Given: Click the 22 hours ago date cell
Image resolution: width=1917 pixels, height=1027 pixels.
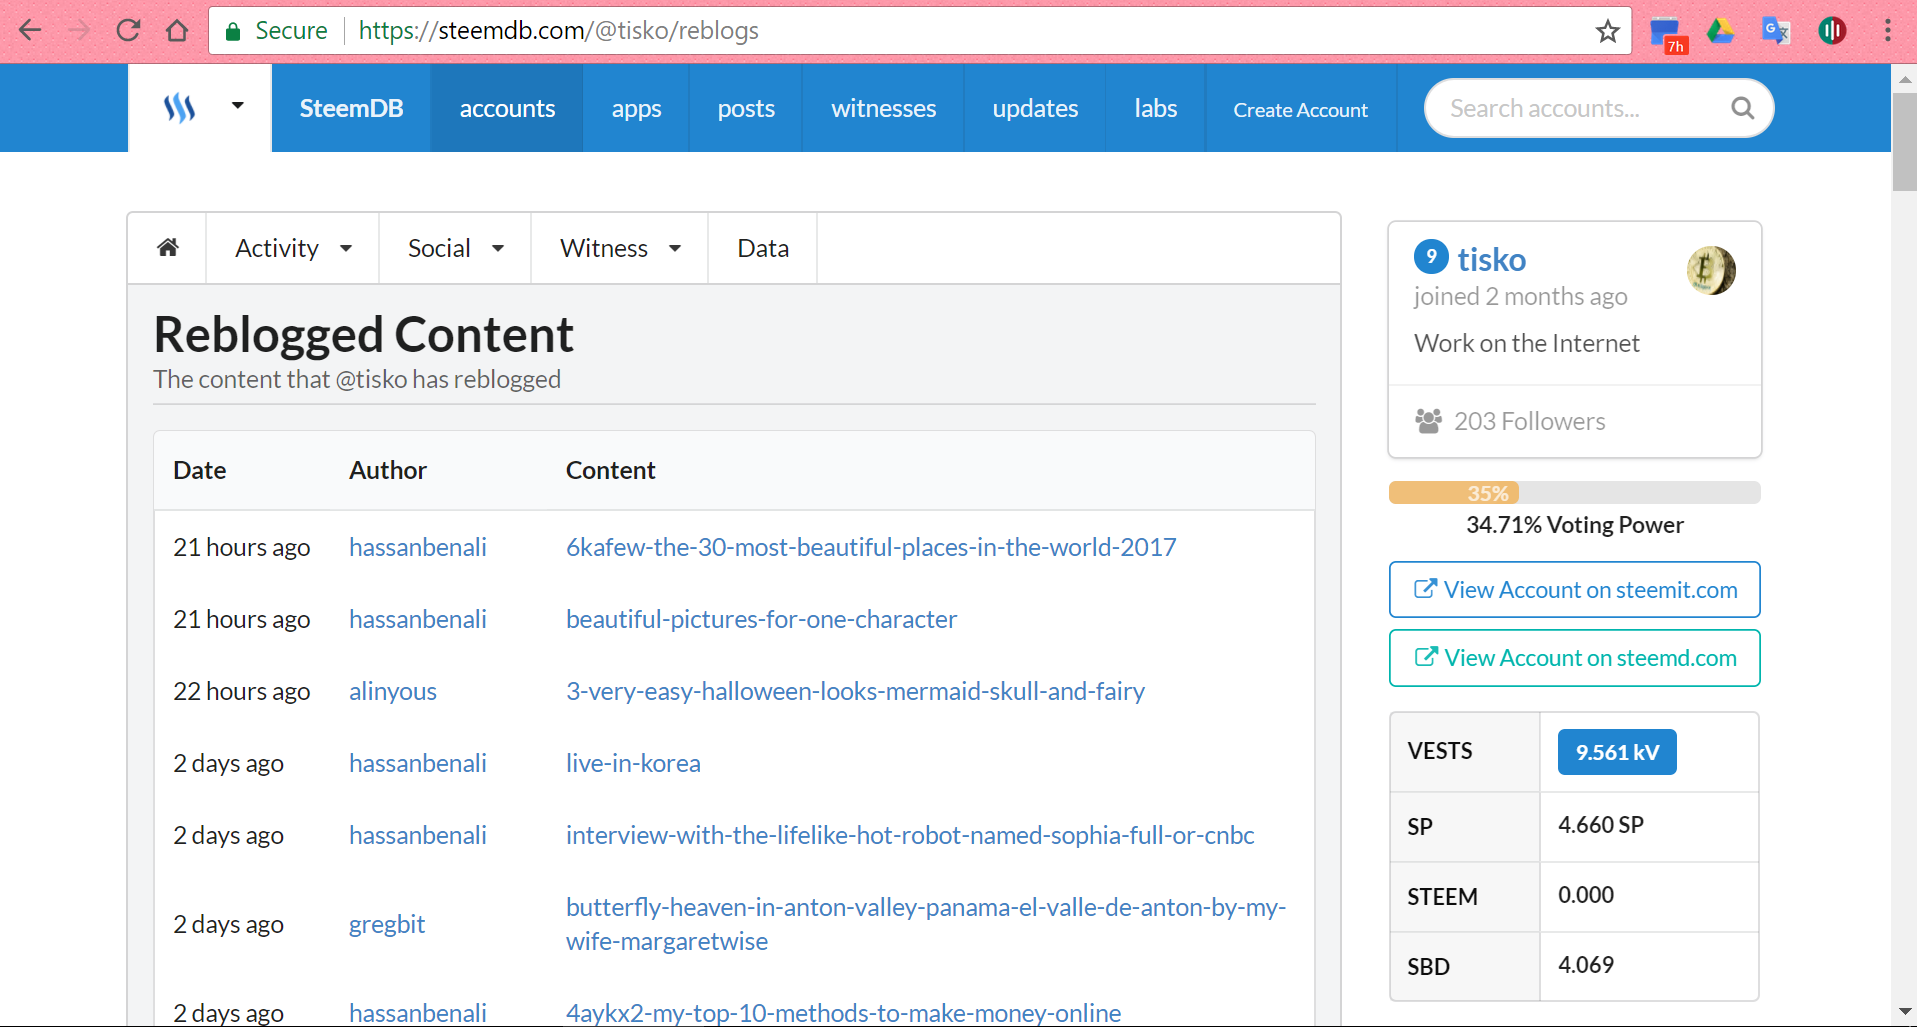Looking at the screenshot, I should point(242,691).
